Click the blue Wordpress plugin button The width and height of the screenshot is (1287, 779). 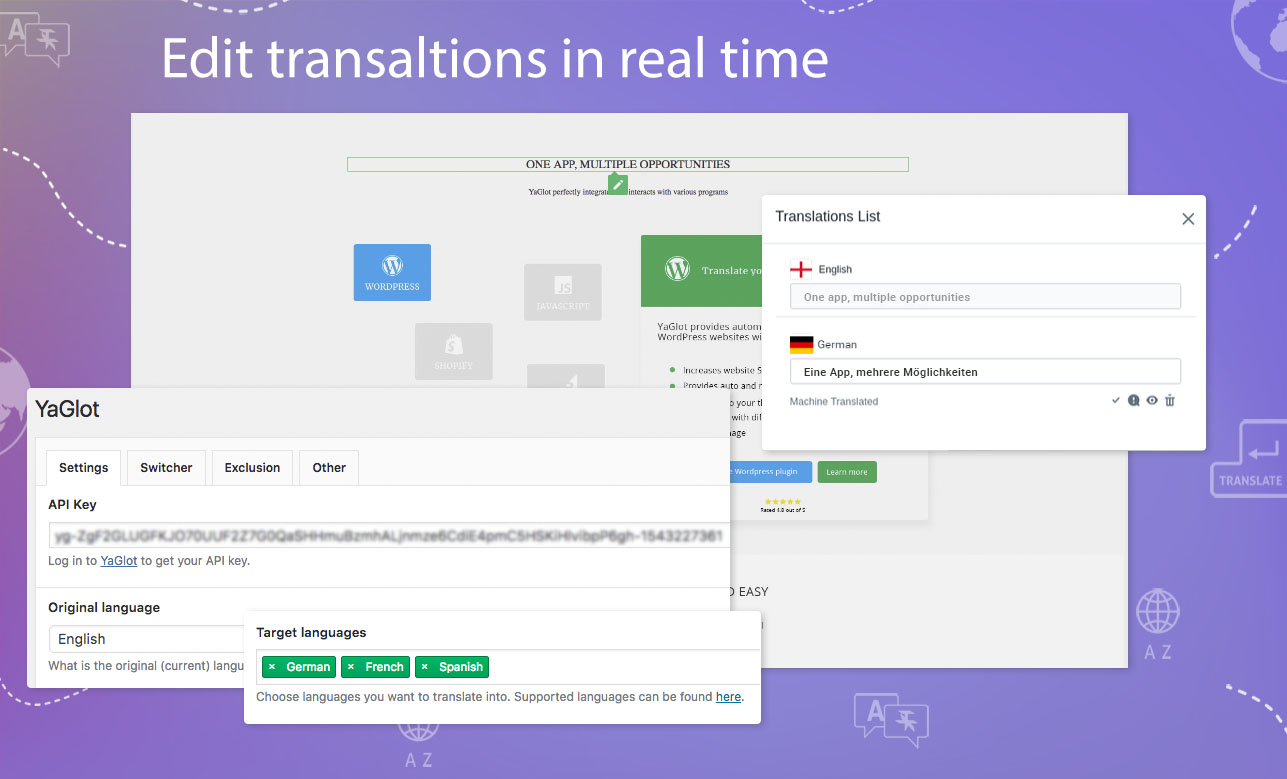tap(769, 472)
